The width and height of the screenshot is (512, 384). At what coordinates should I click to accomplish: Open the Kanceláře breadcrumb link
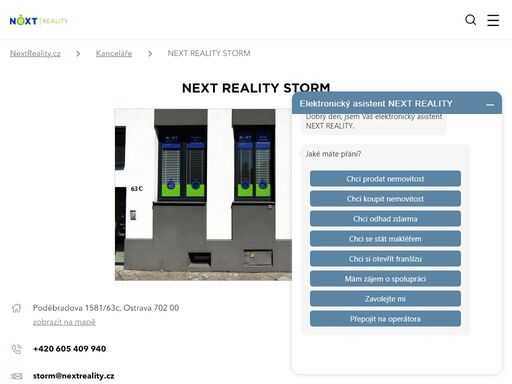[x=114, y=53]
